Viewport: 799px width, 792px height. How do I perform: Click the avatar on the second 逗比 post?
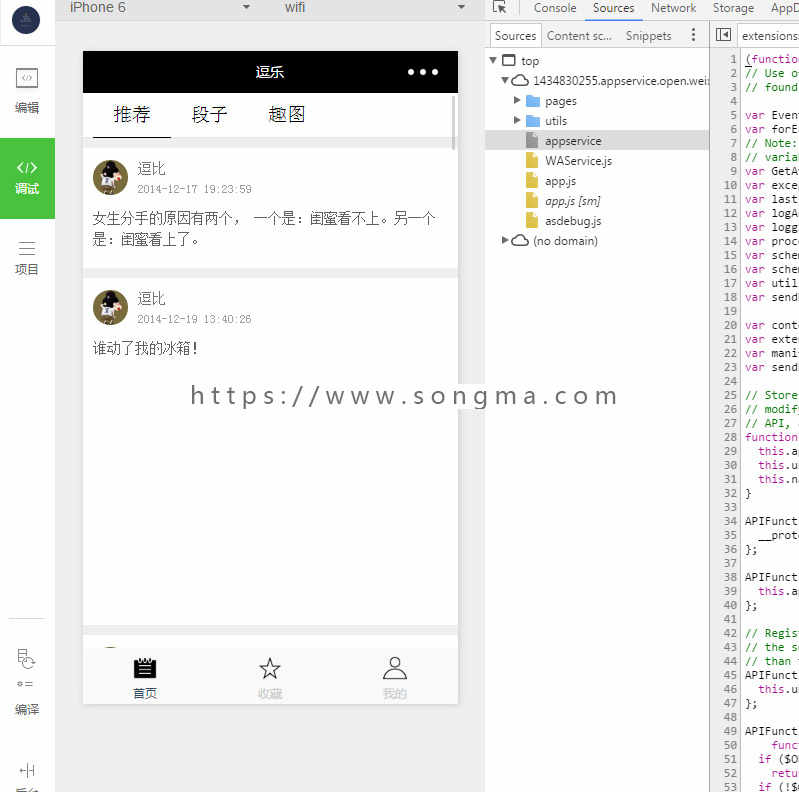tap(110, 307)
